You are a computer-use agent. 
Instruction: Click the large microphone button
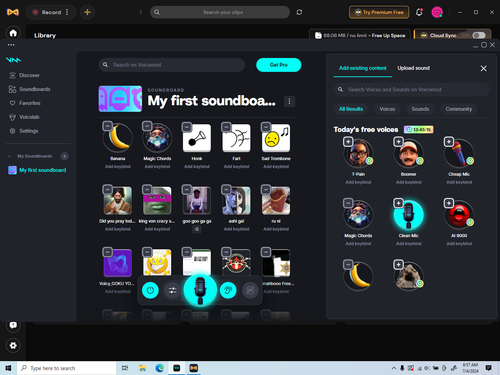[200, 290]
